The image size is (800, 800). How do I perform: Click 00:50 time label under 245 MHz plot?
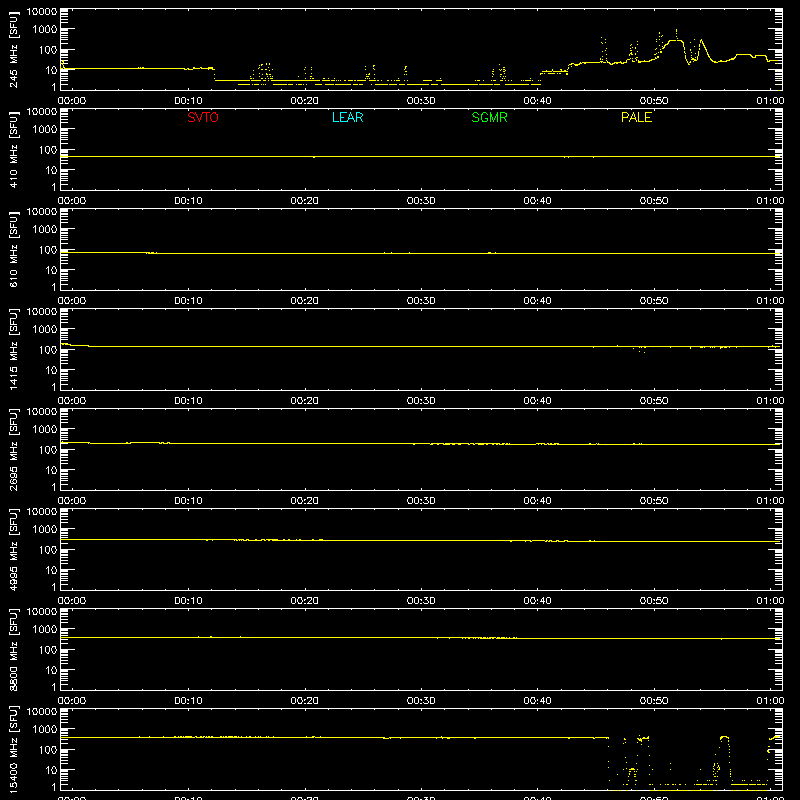click(x=654, y=101)
